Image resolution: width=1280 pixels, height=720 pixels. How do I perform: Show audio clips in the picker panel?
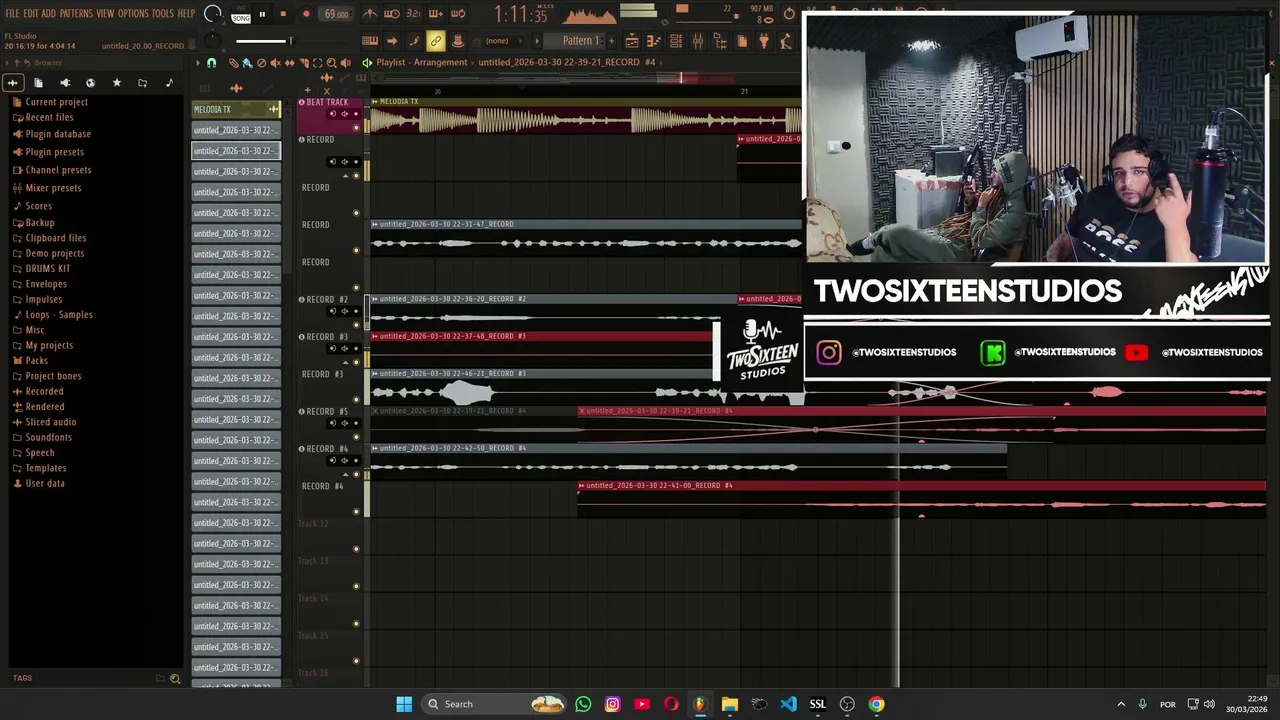(x=236, y=88)
